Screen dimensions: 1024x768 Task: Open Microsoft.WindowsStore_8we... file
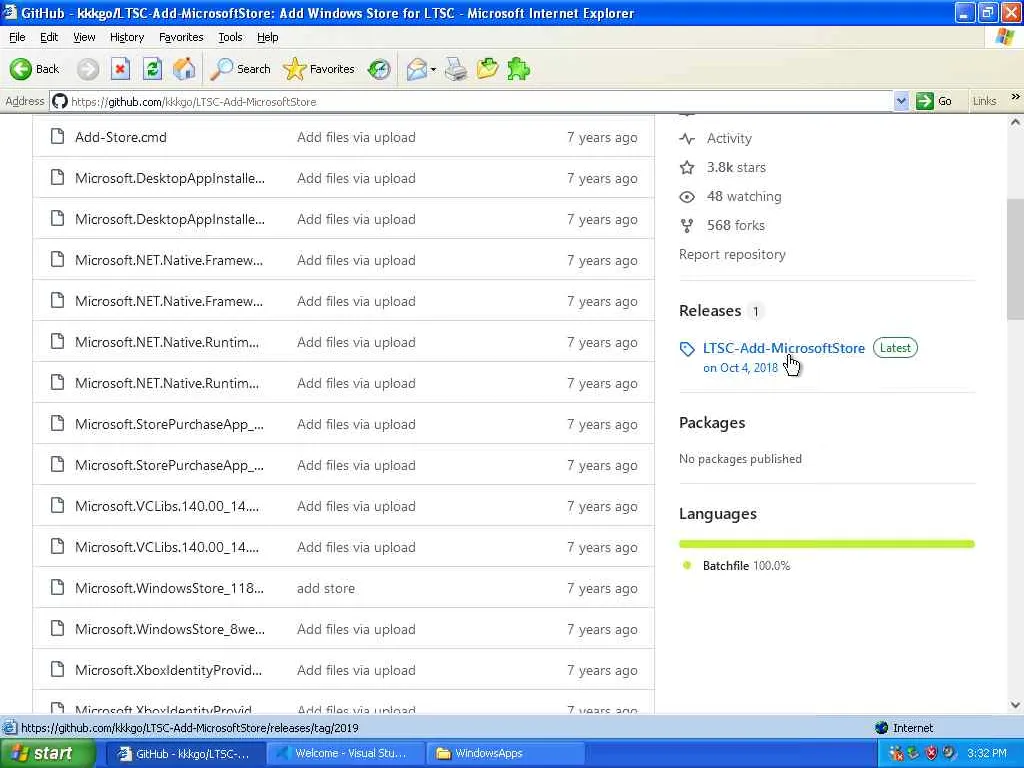click(x=170, y=629)
